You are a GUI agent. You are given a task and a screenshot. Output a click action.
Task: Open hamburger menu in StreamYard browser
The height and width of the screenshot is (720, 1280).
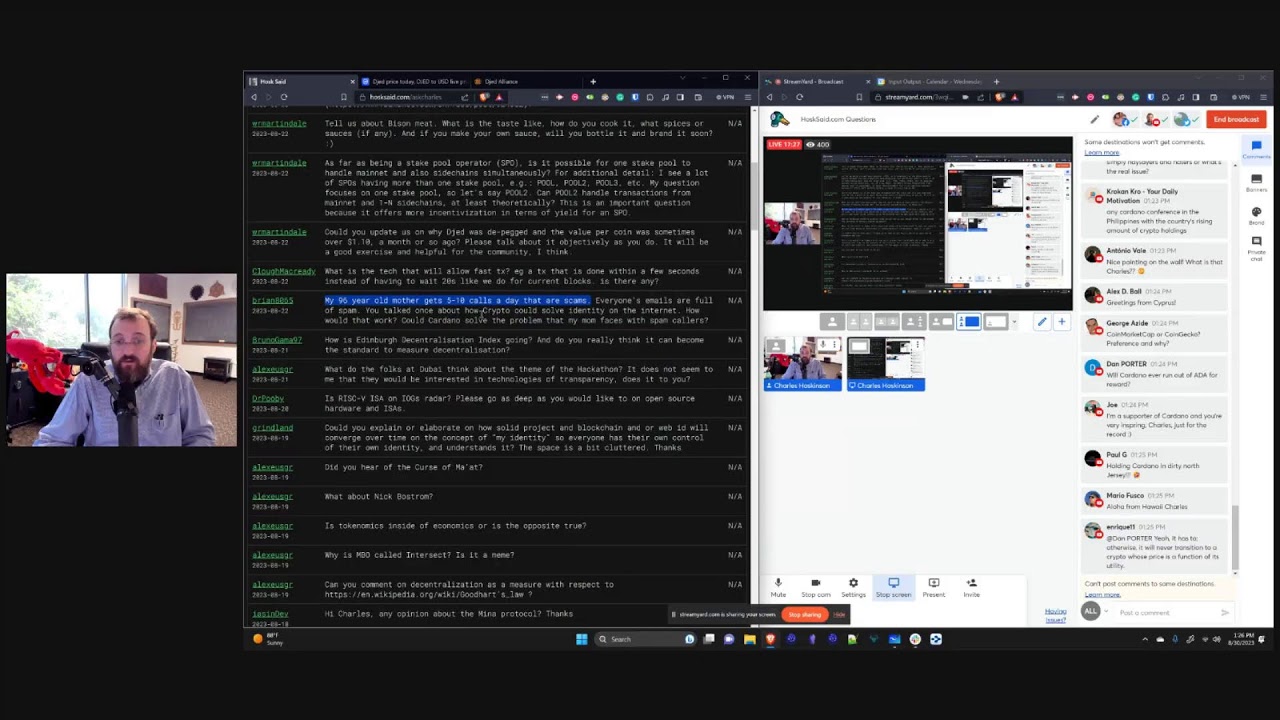click(x=1262, y=97)
